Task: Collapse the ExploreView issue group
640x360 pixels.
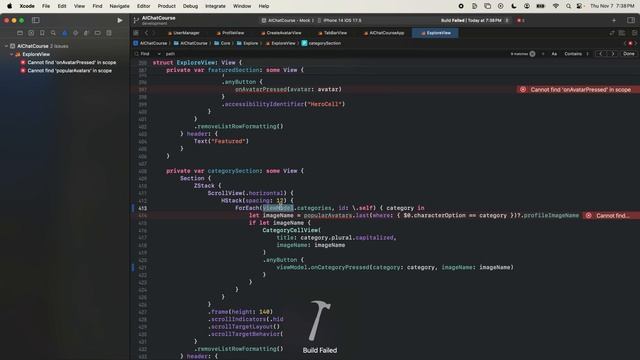Action: [x=11, y=54]
